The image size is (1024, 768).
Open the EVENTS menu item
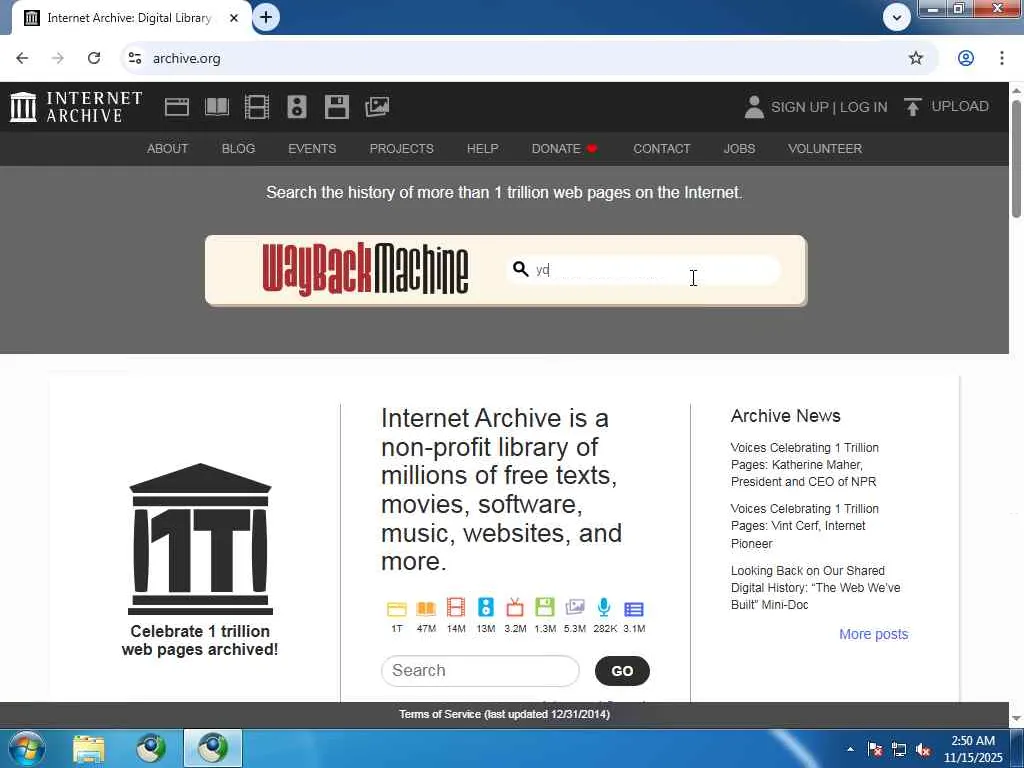coord(312,148)
